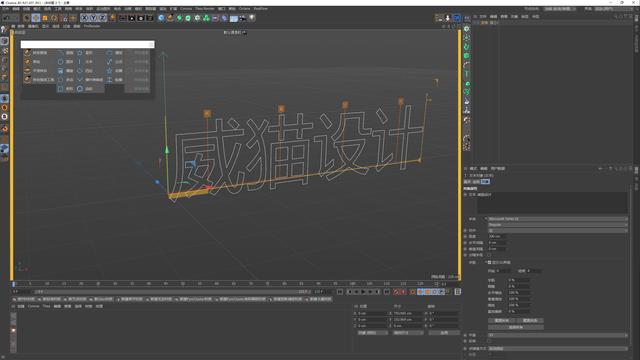Click the white search field in popup
This screenshot has height=360, width=640.
87,44
